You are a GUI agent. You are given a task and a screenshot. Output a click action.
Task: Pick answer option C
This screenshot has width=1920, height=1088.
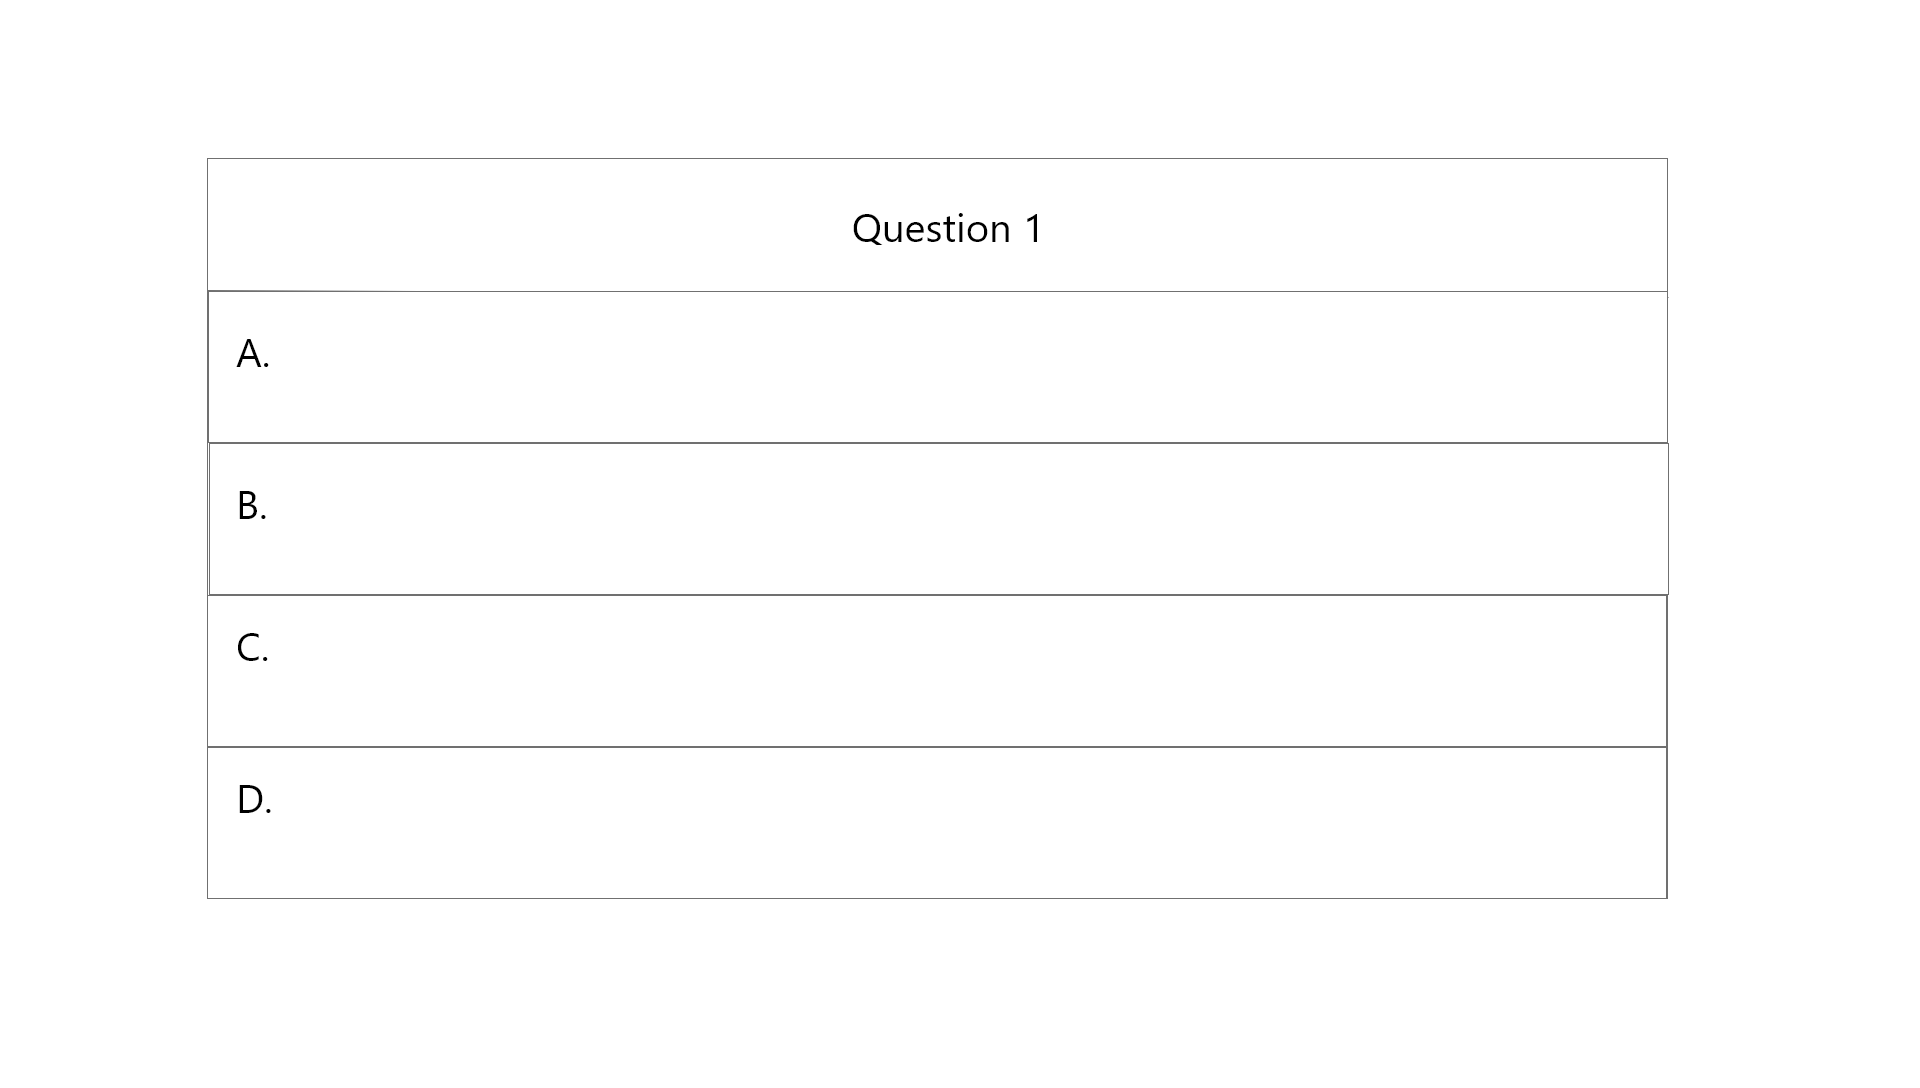click(937, 671)
